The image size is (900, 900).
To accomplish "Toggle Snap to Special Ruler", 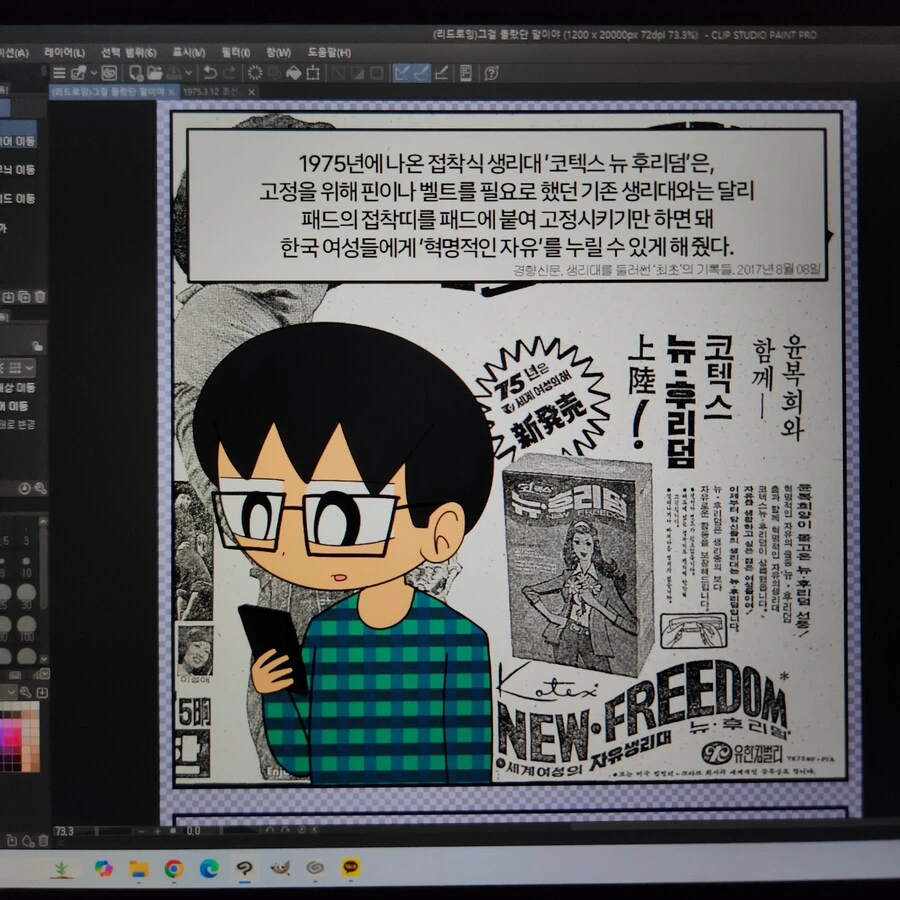I will pyautogui.click(x=421, y=73).
